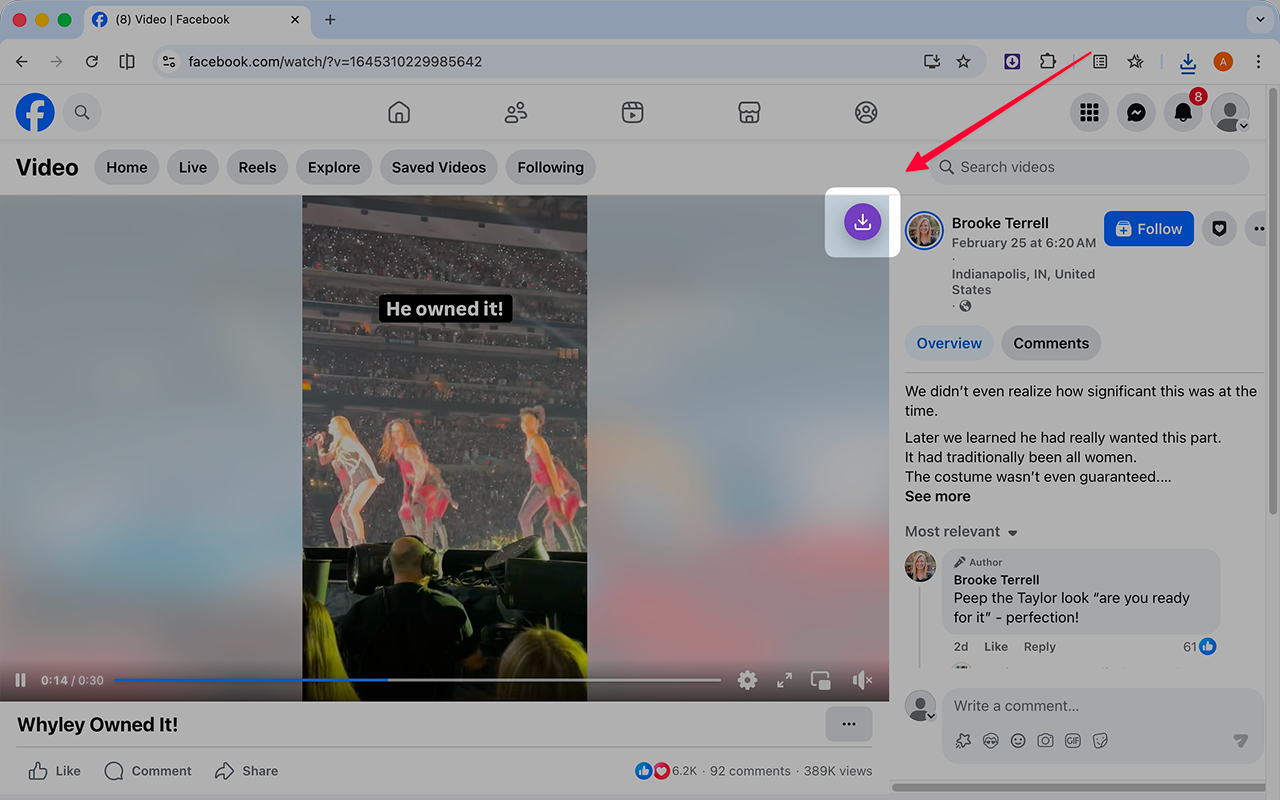This screenshot has width=1280, height=800.
Task: Reload the page in Chrome
Action: coord(91,62)
